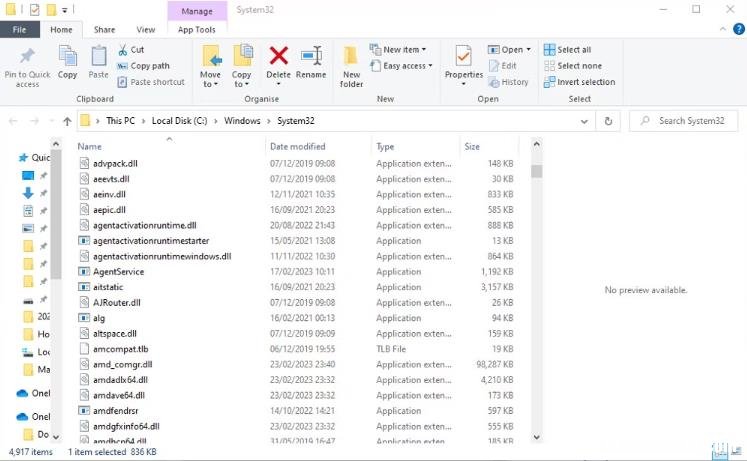Click Select all in ribbon
This screenshot has height=461, width=747.
[x=567, y=50]
